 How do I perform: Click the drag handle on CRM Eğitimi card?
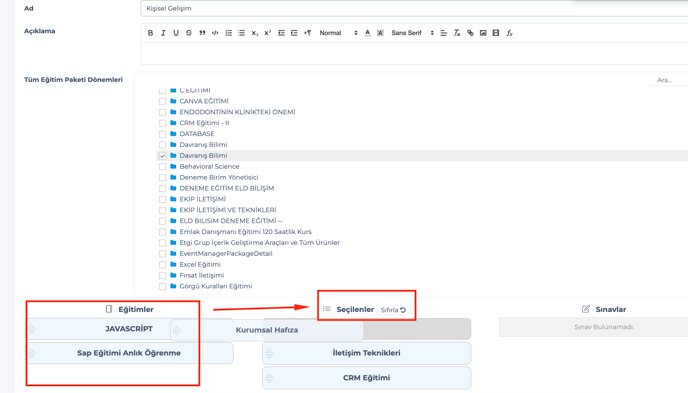click(269, 378)
